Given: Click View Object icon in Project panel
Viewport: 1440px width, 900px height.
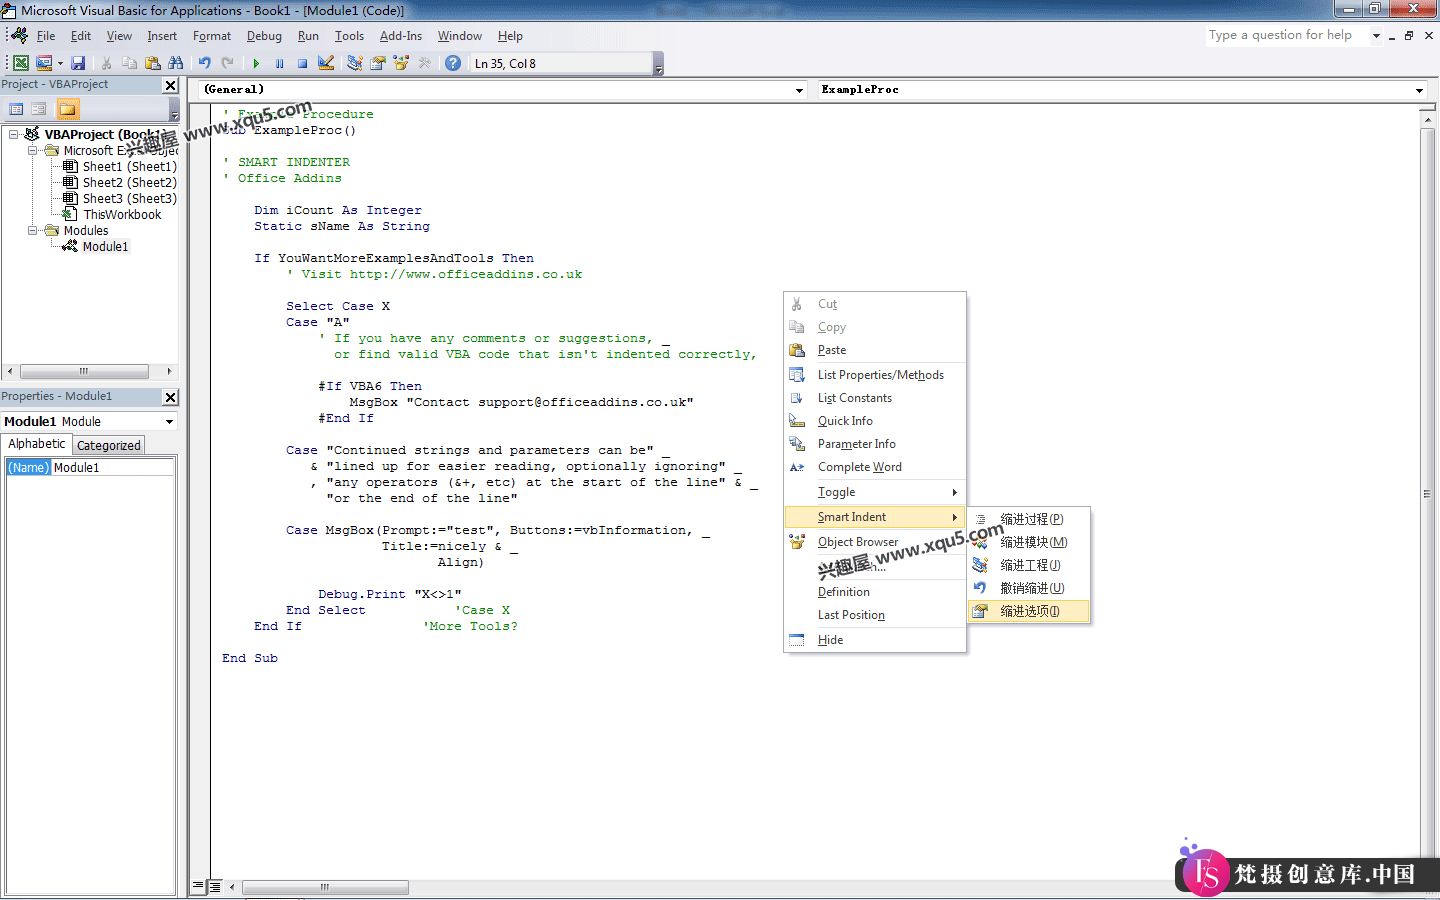Looking at the screenshot, I should tap(39, 109).
